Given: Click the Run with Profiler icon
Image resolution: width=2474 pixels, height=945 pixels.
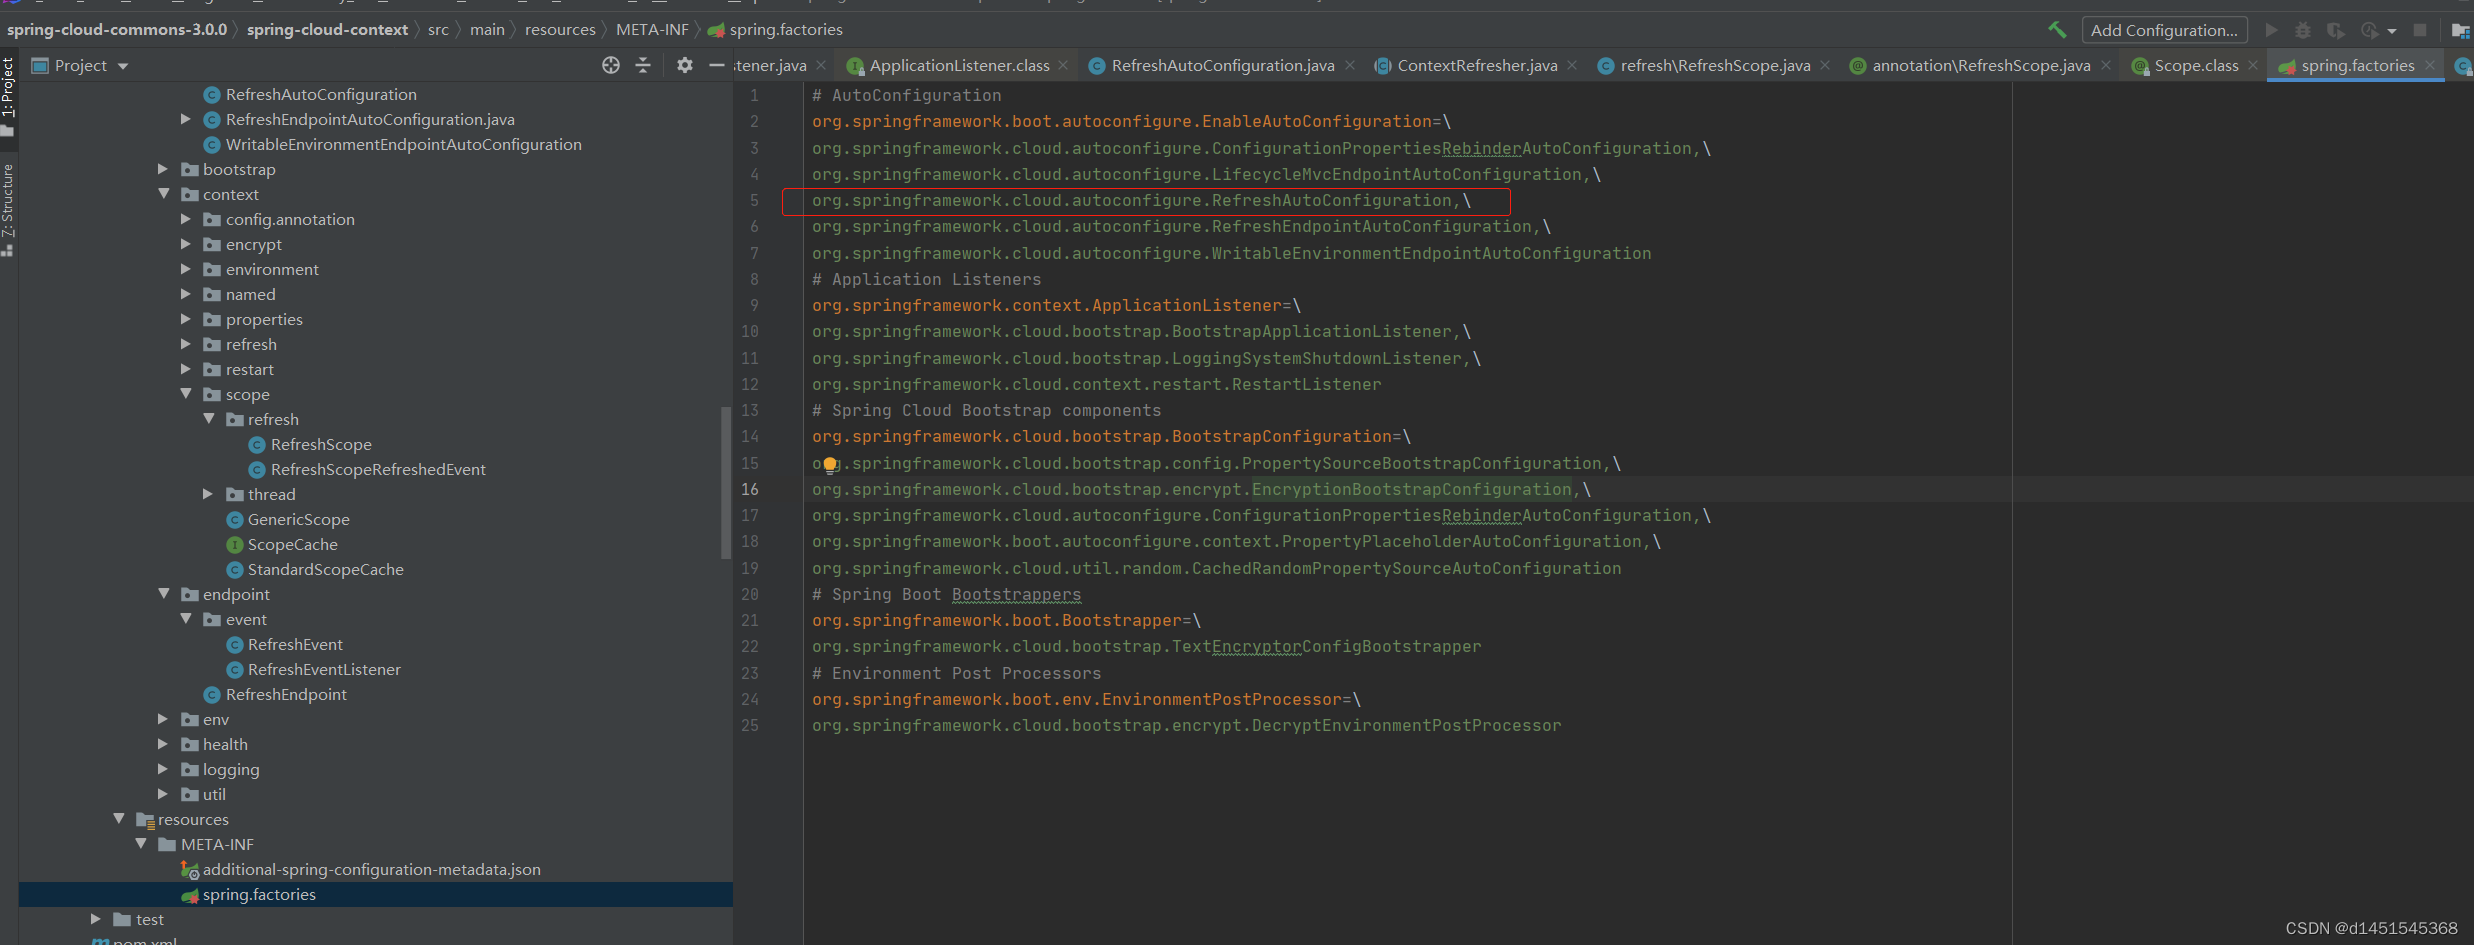Looking at the screenshot, I should [2369, 30].
